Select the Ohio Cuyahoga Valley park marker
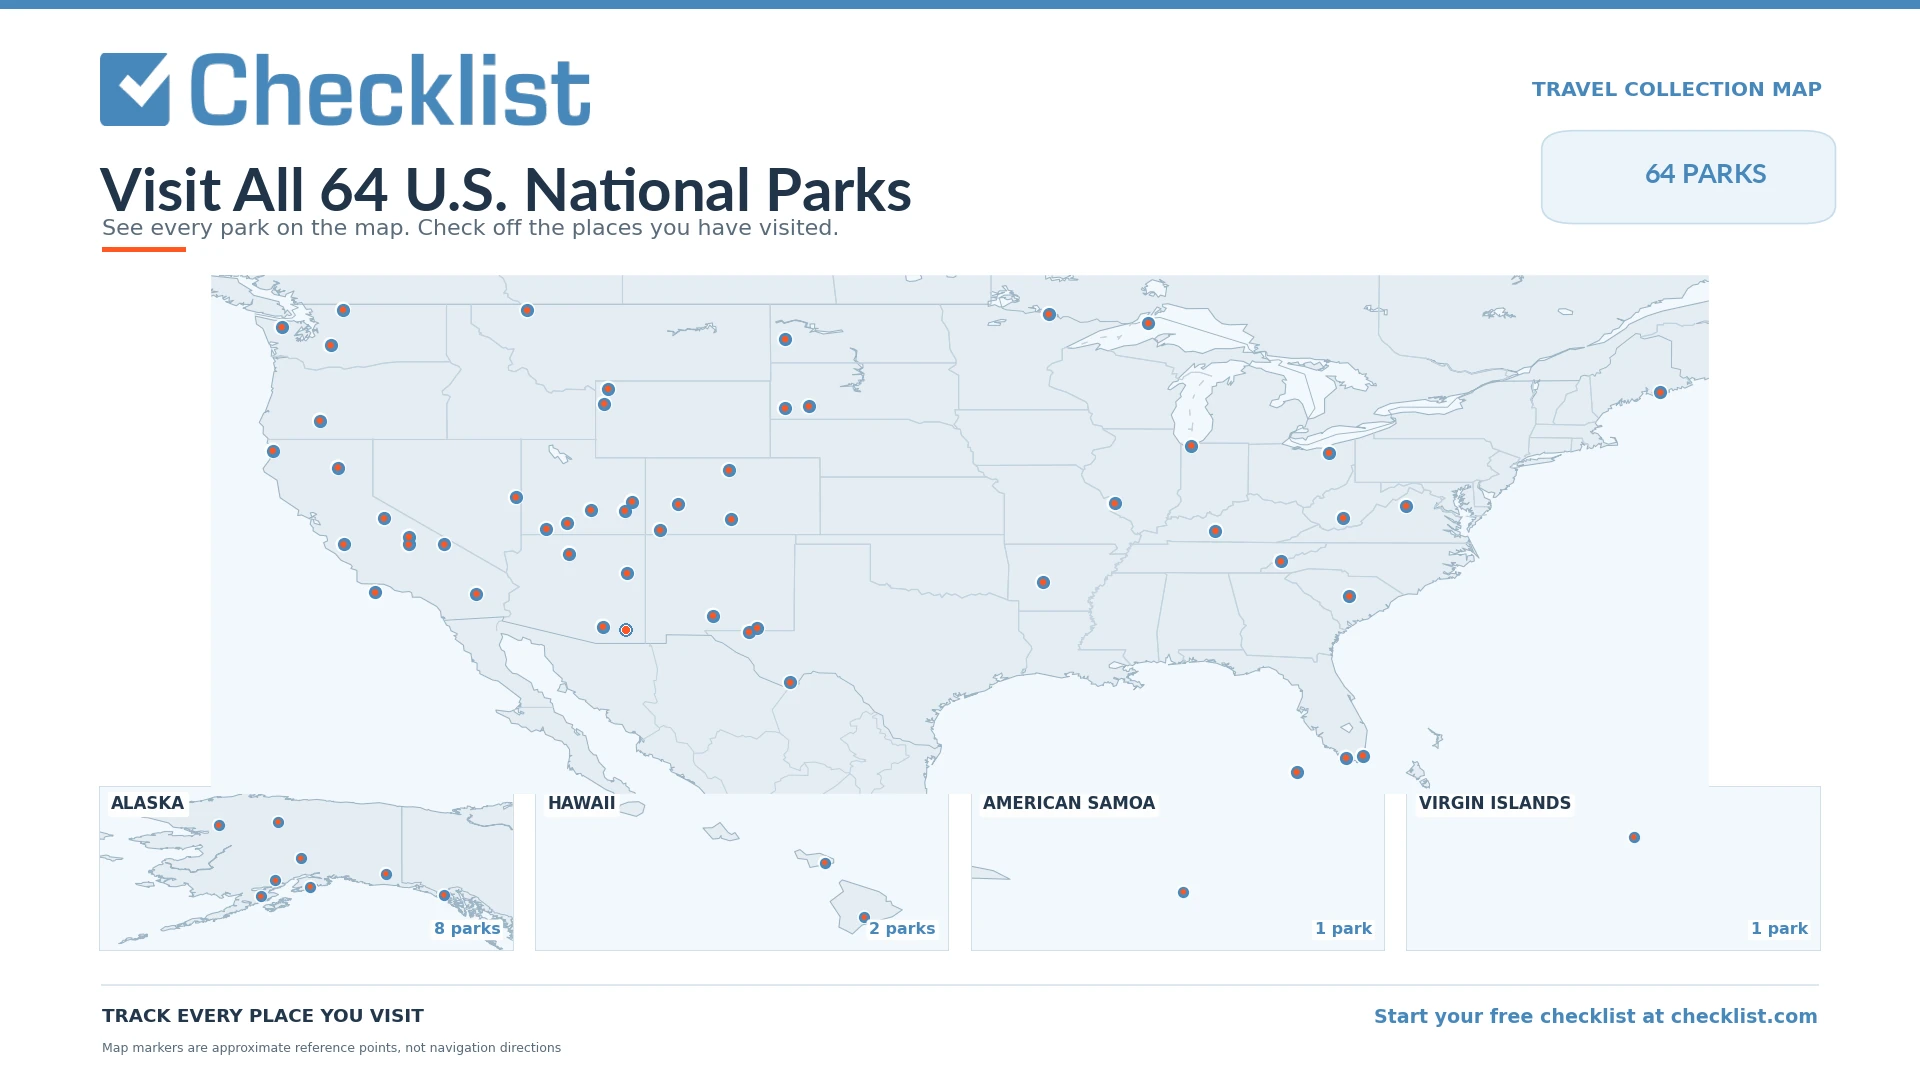Screen dimensions: 1920x1080 point(1329,453)
